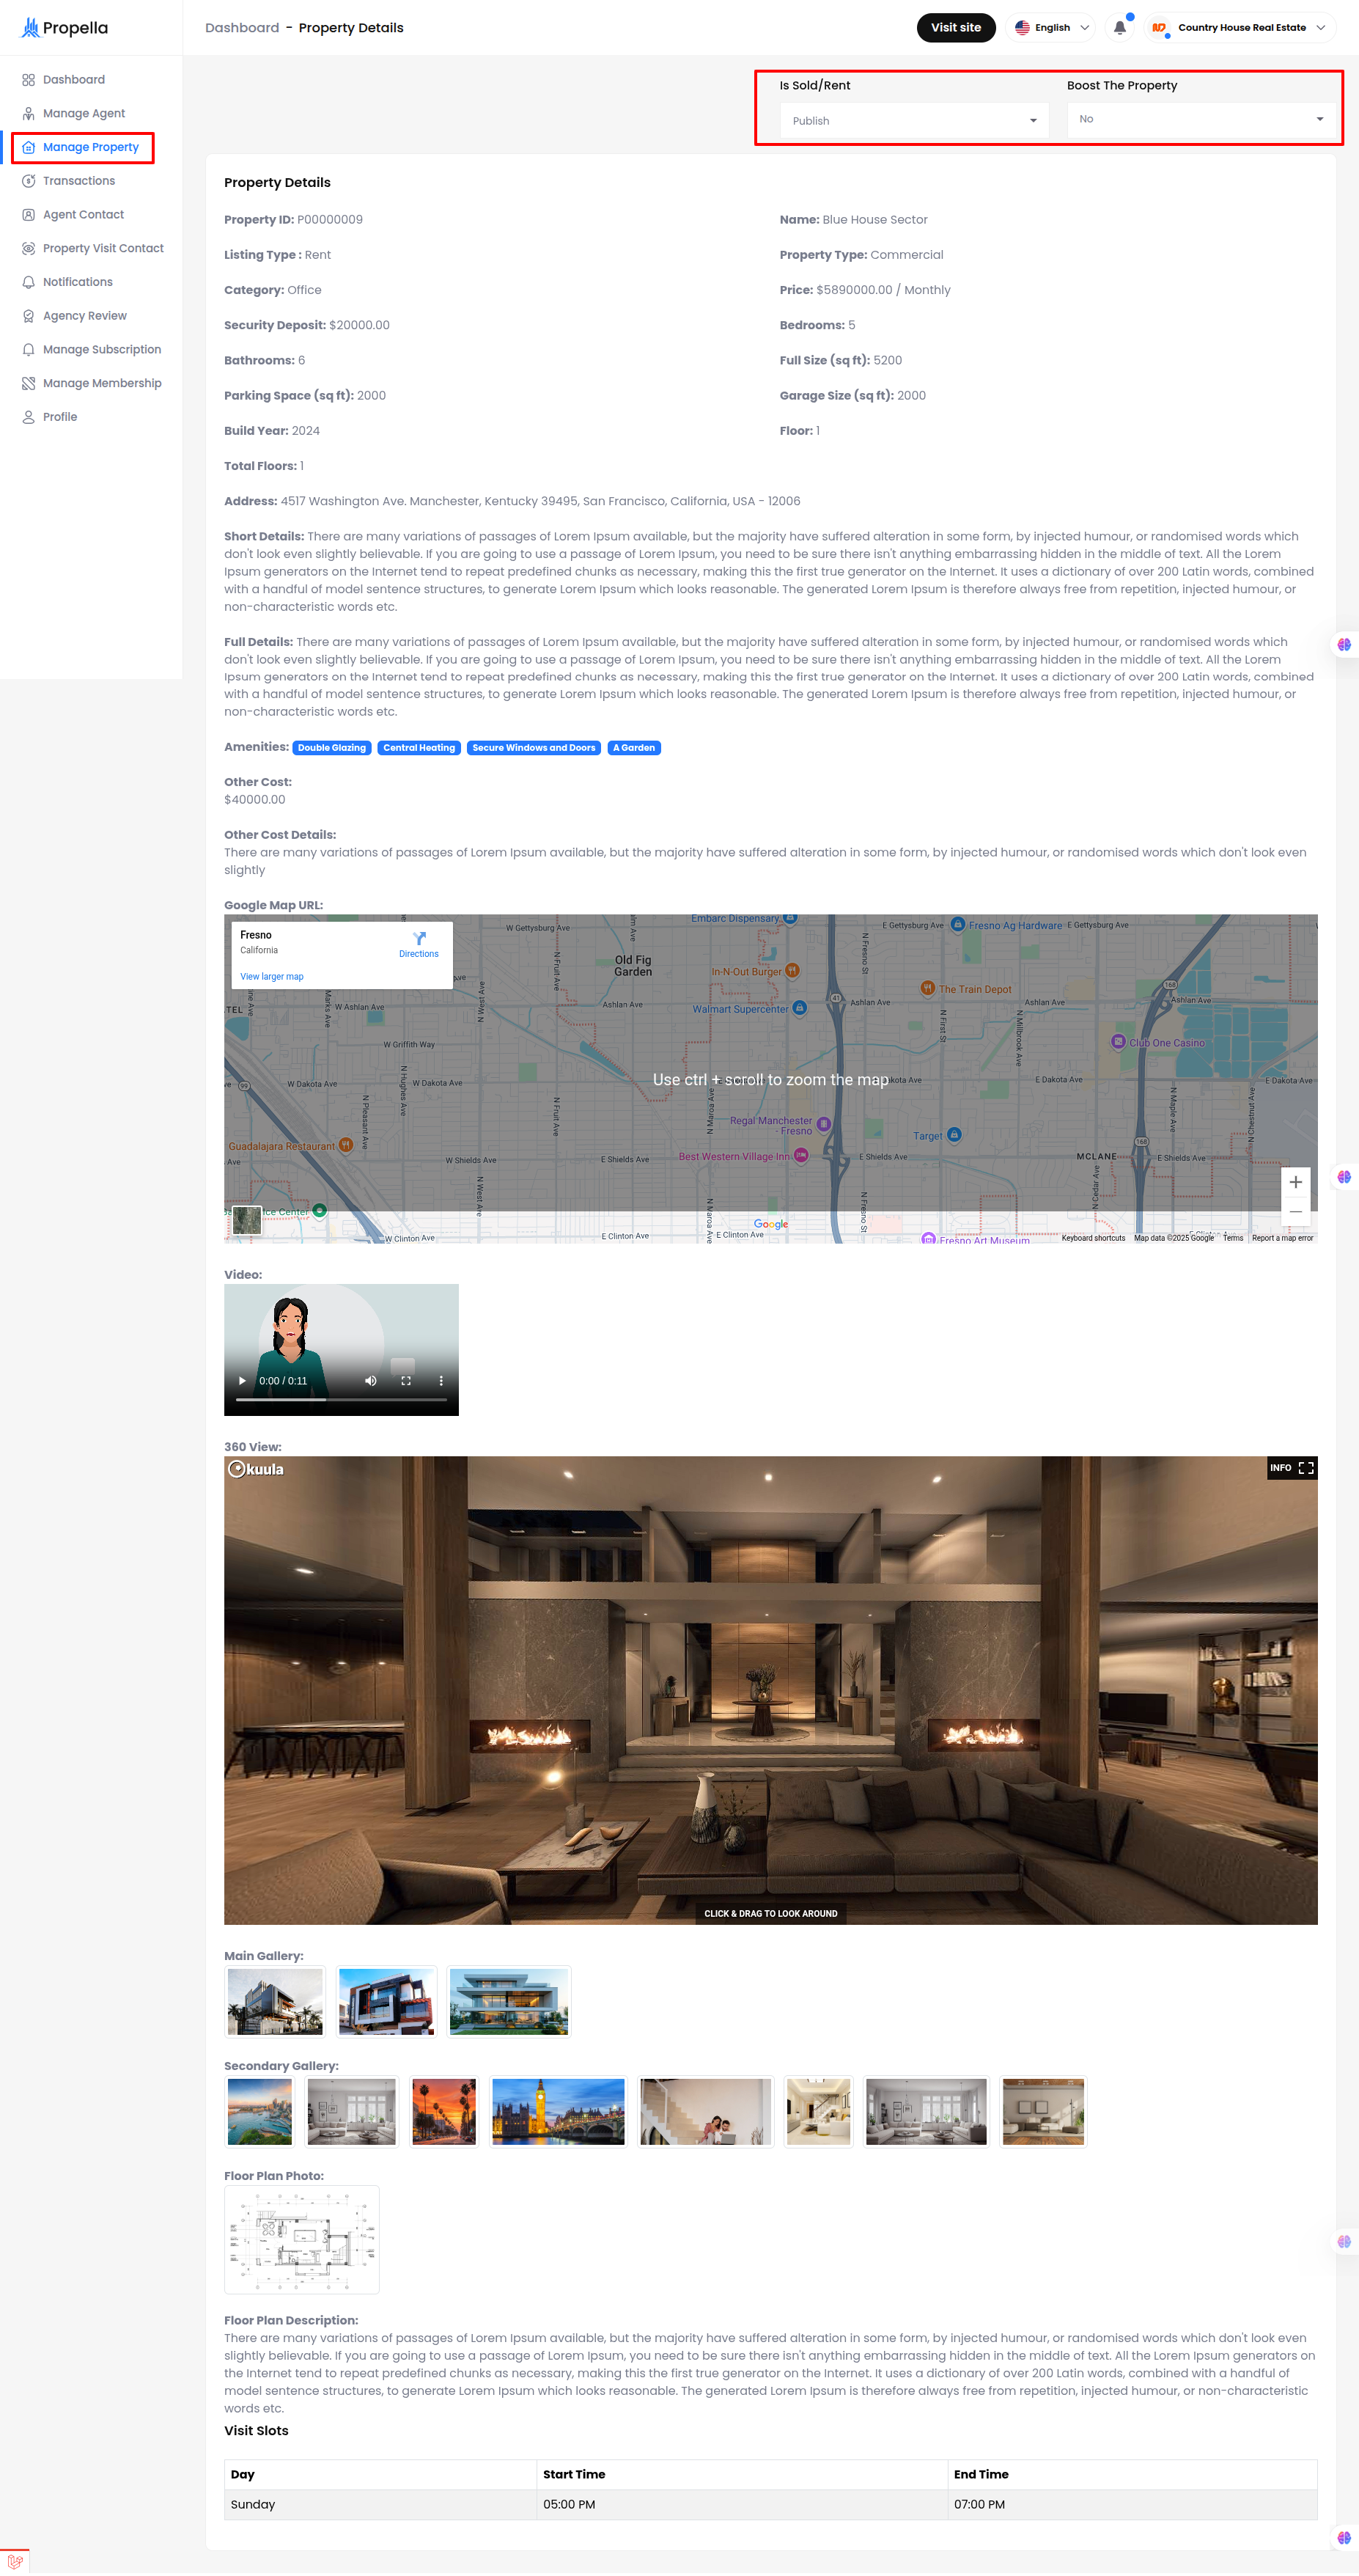This screenshot has height=2576, width=1359.
Task: Click Sunday in visit slots table
Action: coord(253,2505)
